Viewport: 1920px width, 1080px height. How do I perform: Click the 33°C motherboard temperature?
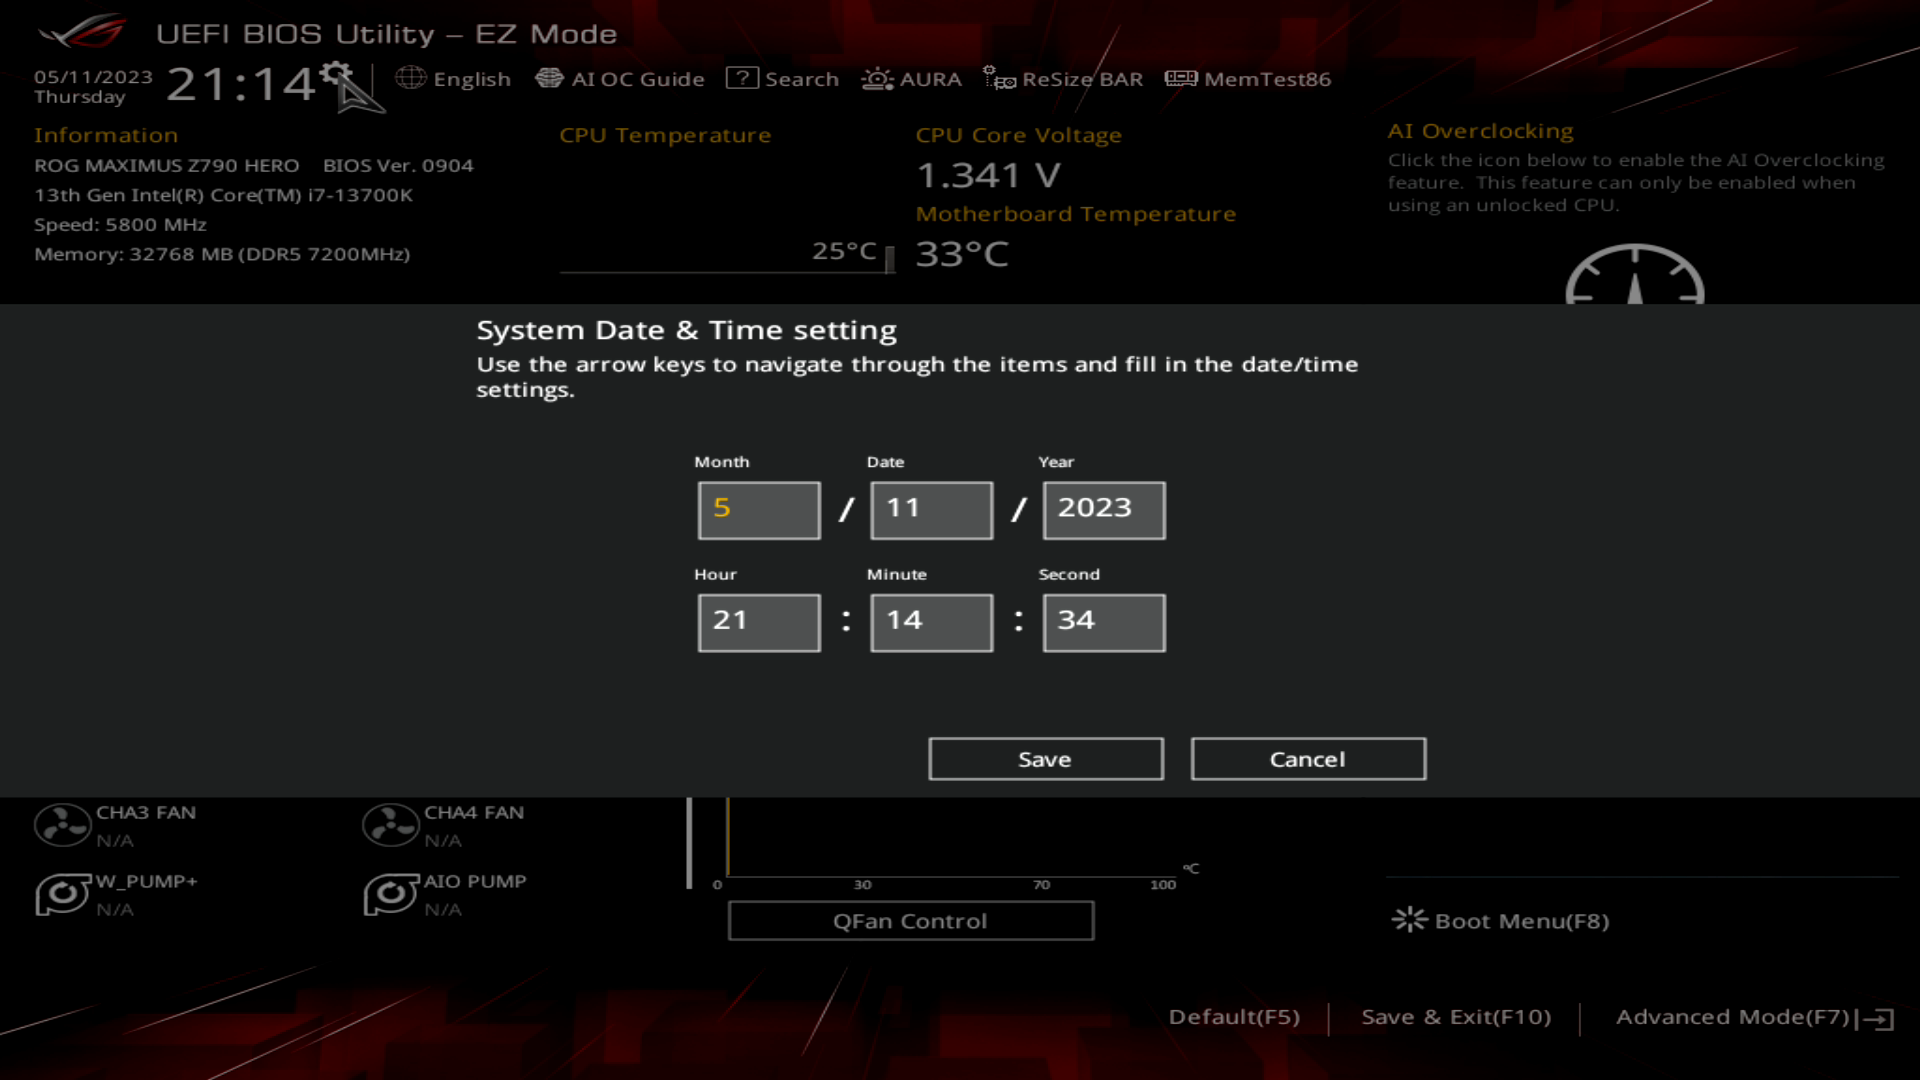pos(962,254)
